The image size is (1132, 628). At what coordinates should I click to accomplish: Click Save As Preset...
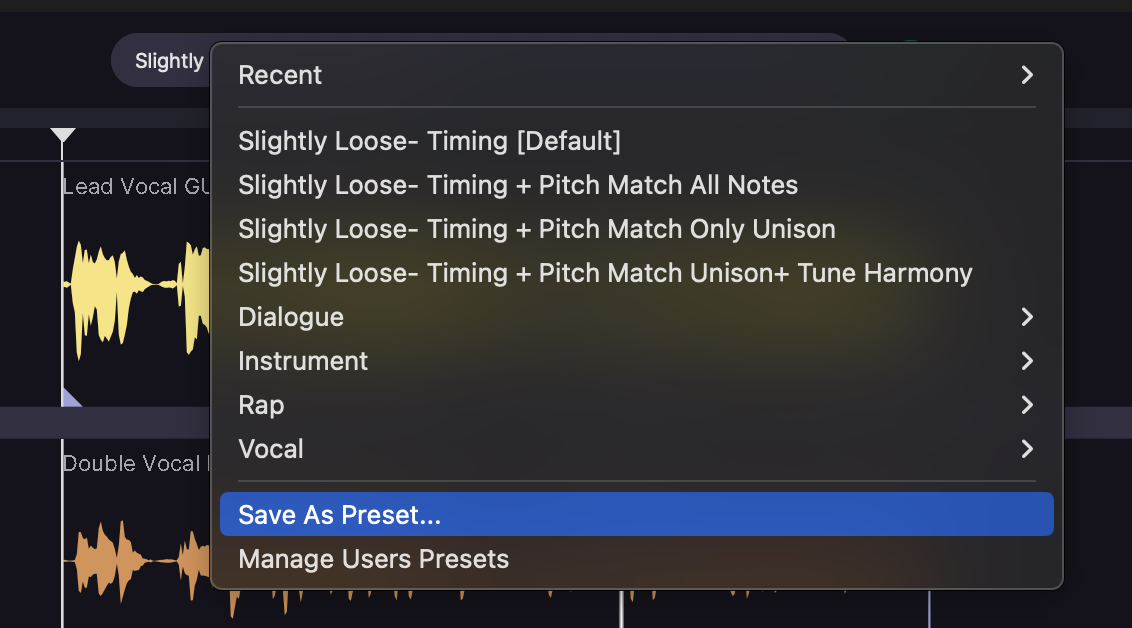click(339, 515)
